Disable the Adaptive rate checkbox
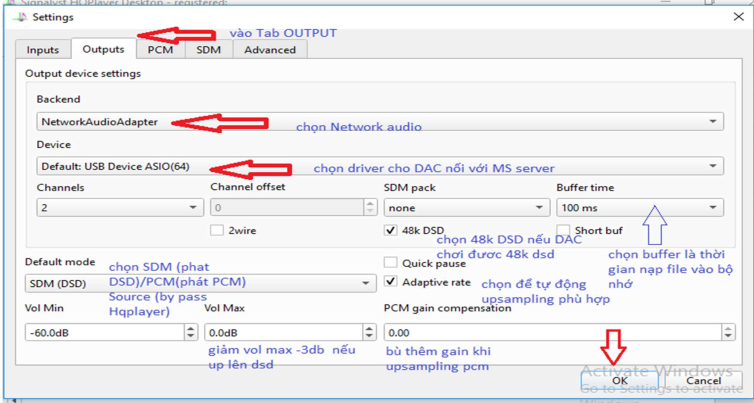Screen dimensions: 754x403 (390, 282)
